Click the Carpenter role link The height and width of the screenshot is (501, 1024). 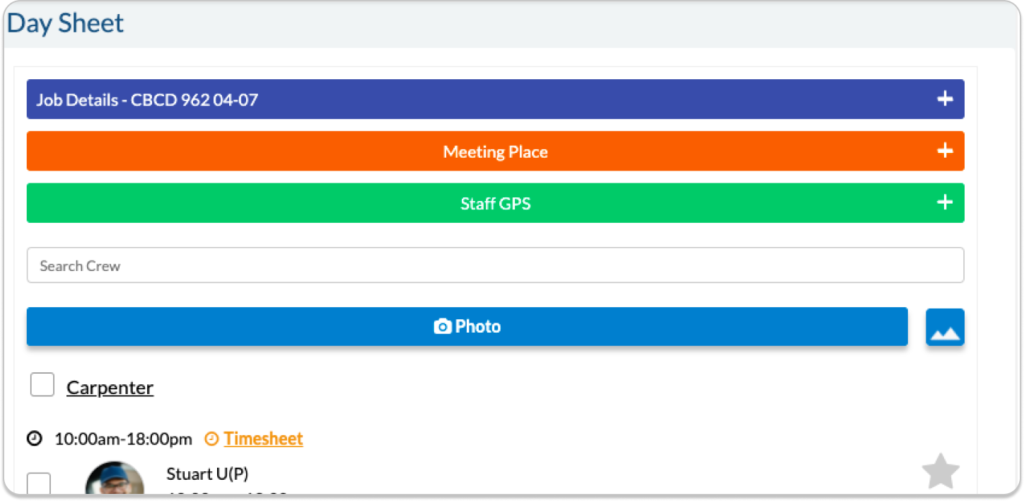(x=110, y=388)
